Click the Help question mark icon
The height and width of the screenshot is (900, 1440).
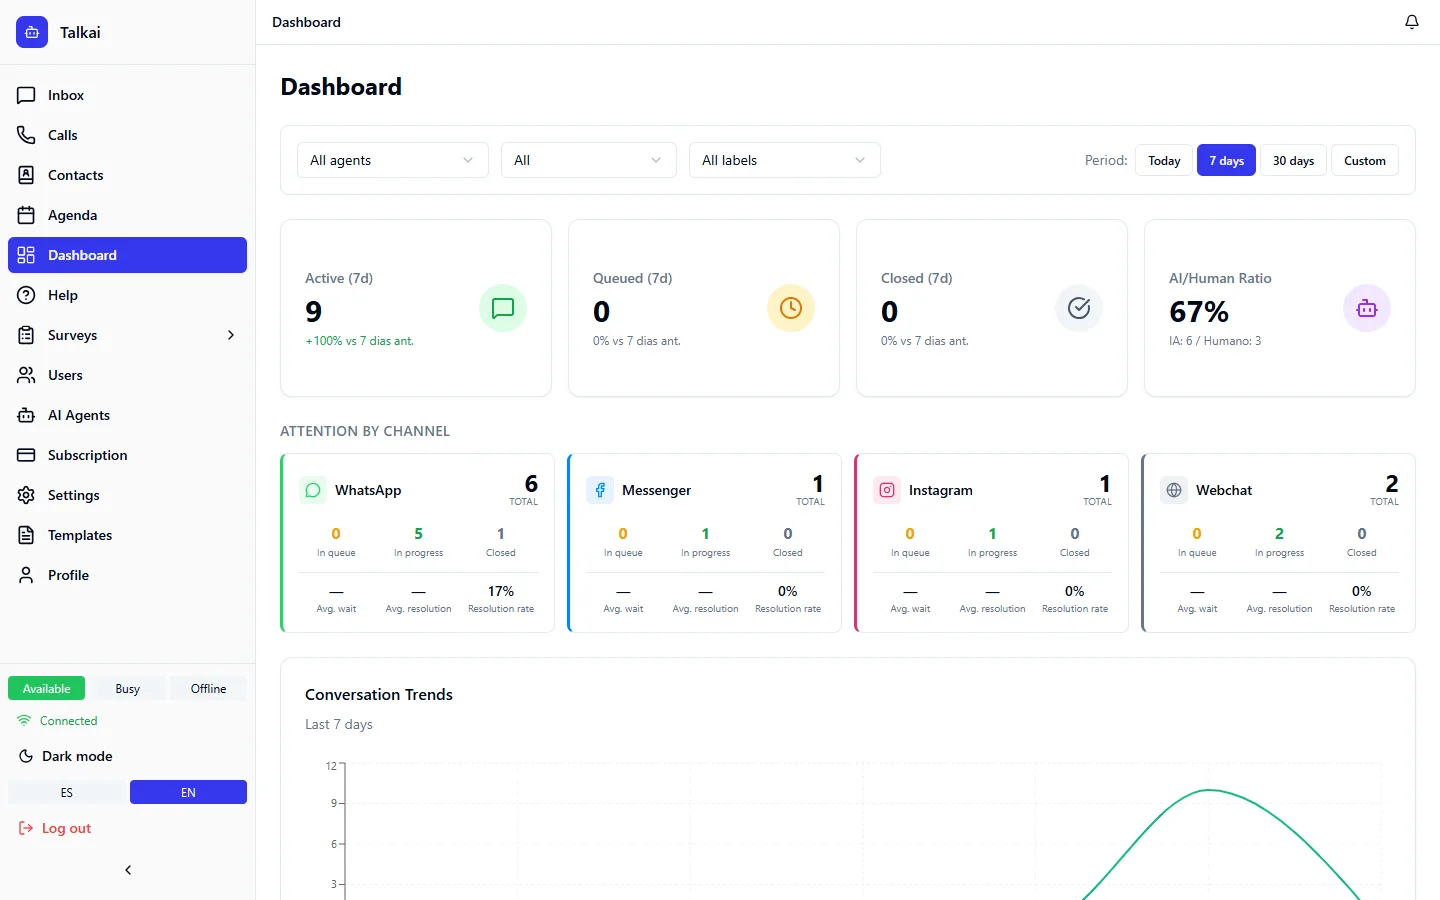pyautogui.click(x=26, y=295)
